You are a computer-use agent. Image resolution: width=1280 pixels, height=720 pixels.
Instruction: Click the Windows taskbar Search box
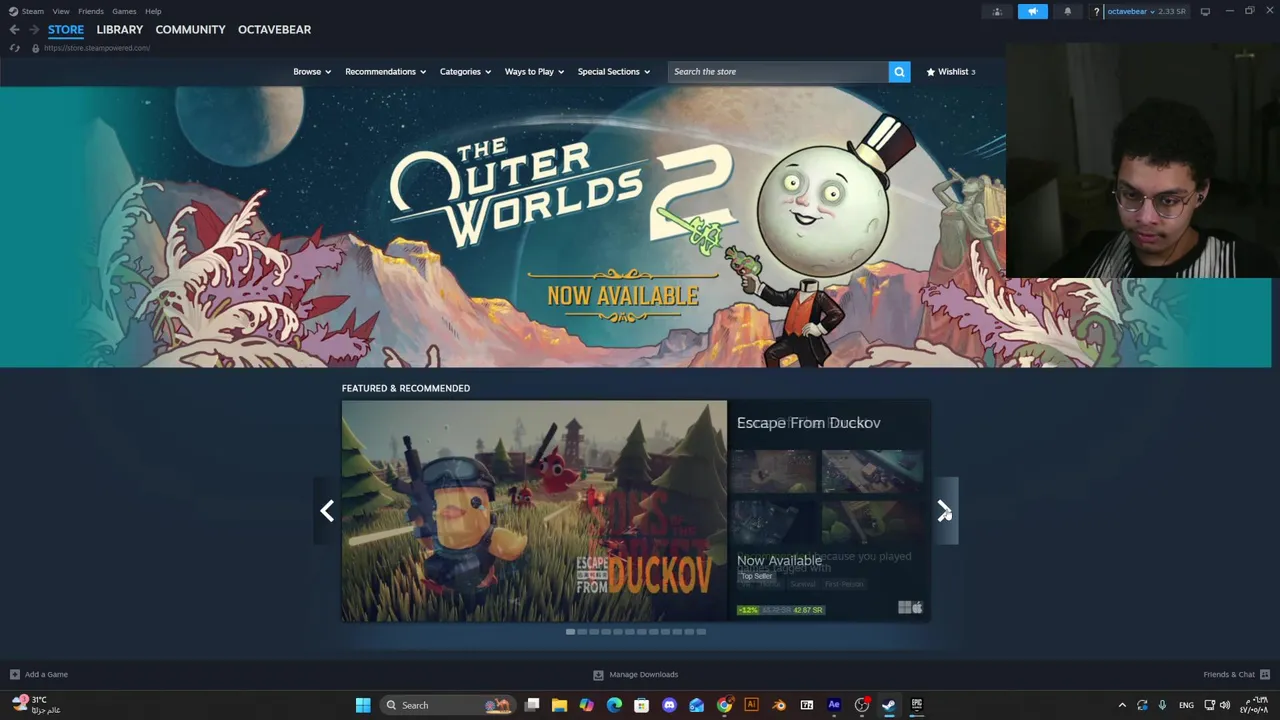point(447,705)
